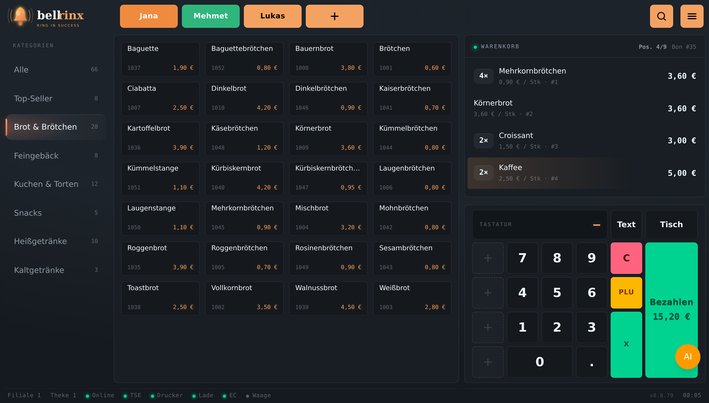Add Baguette to the cart
Viewport: 709px width, 403px height.
coord(161,59)
